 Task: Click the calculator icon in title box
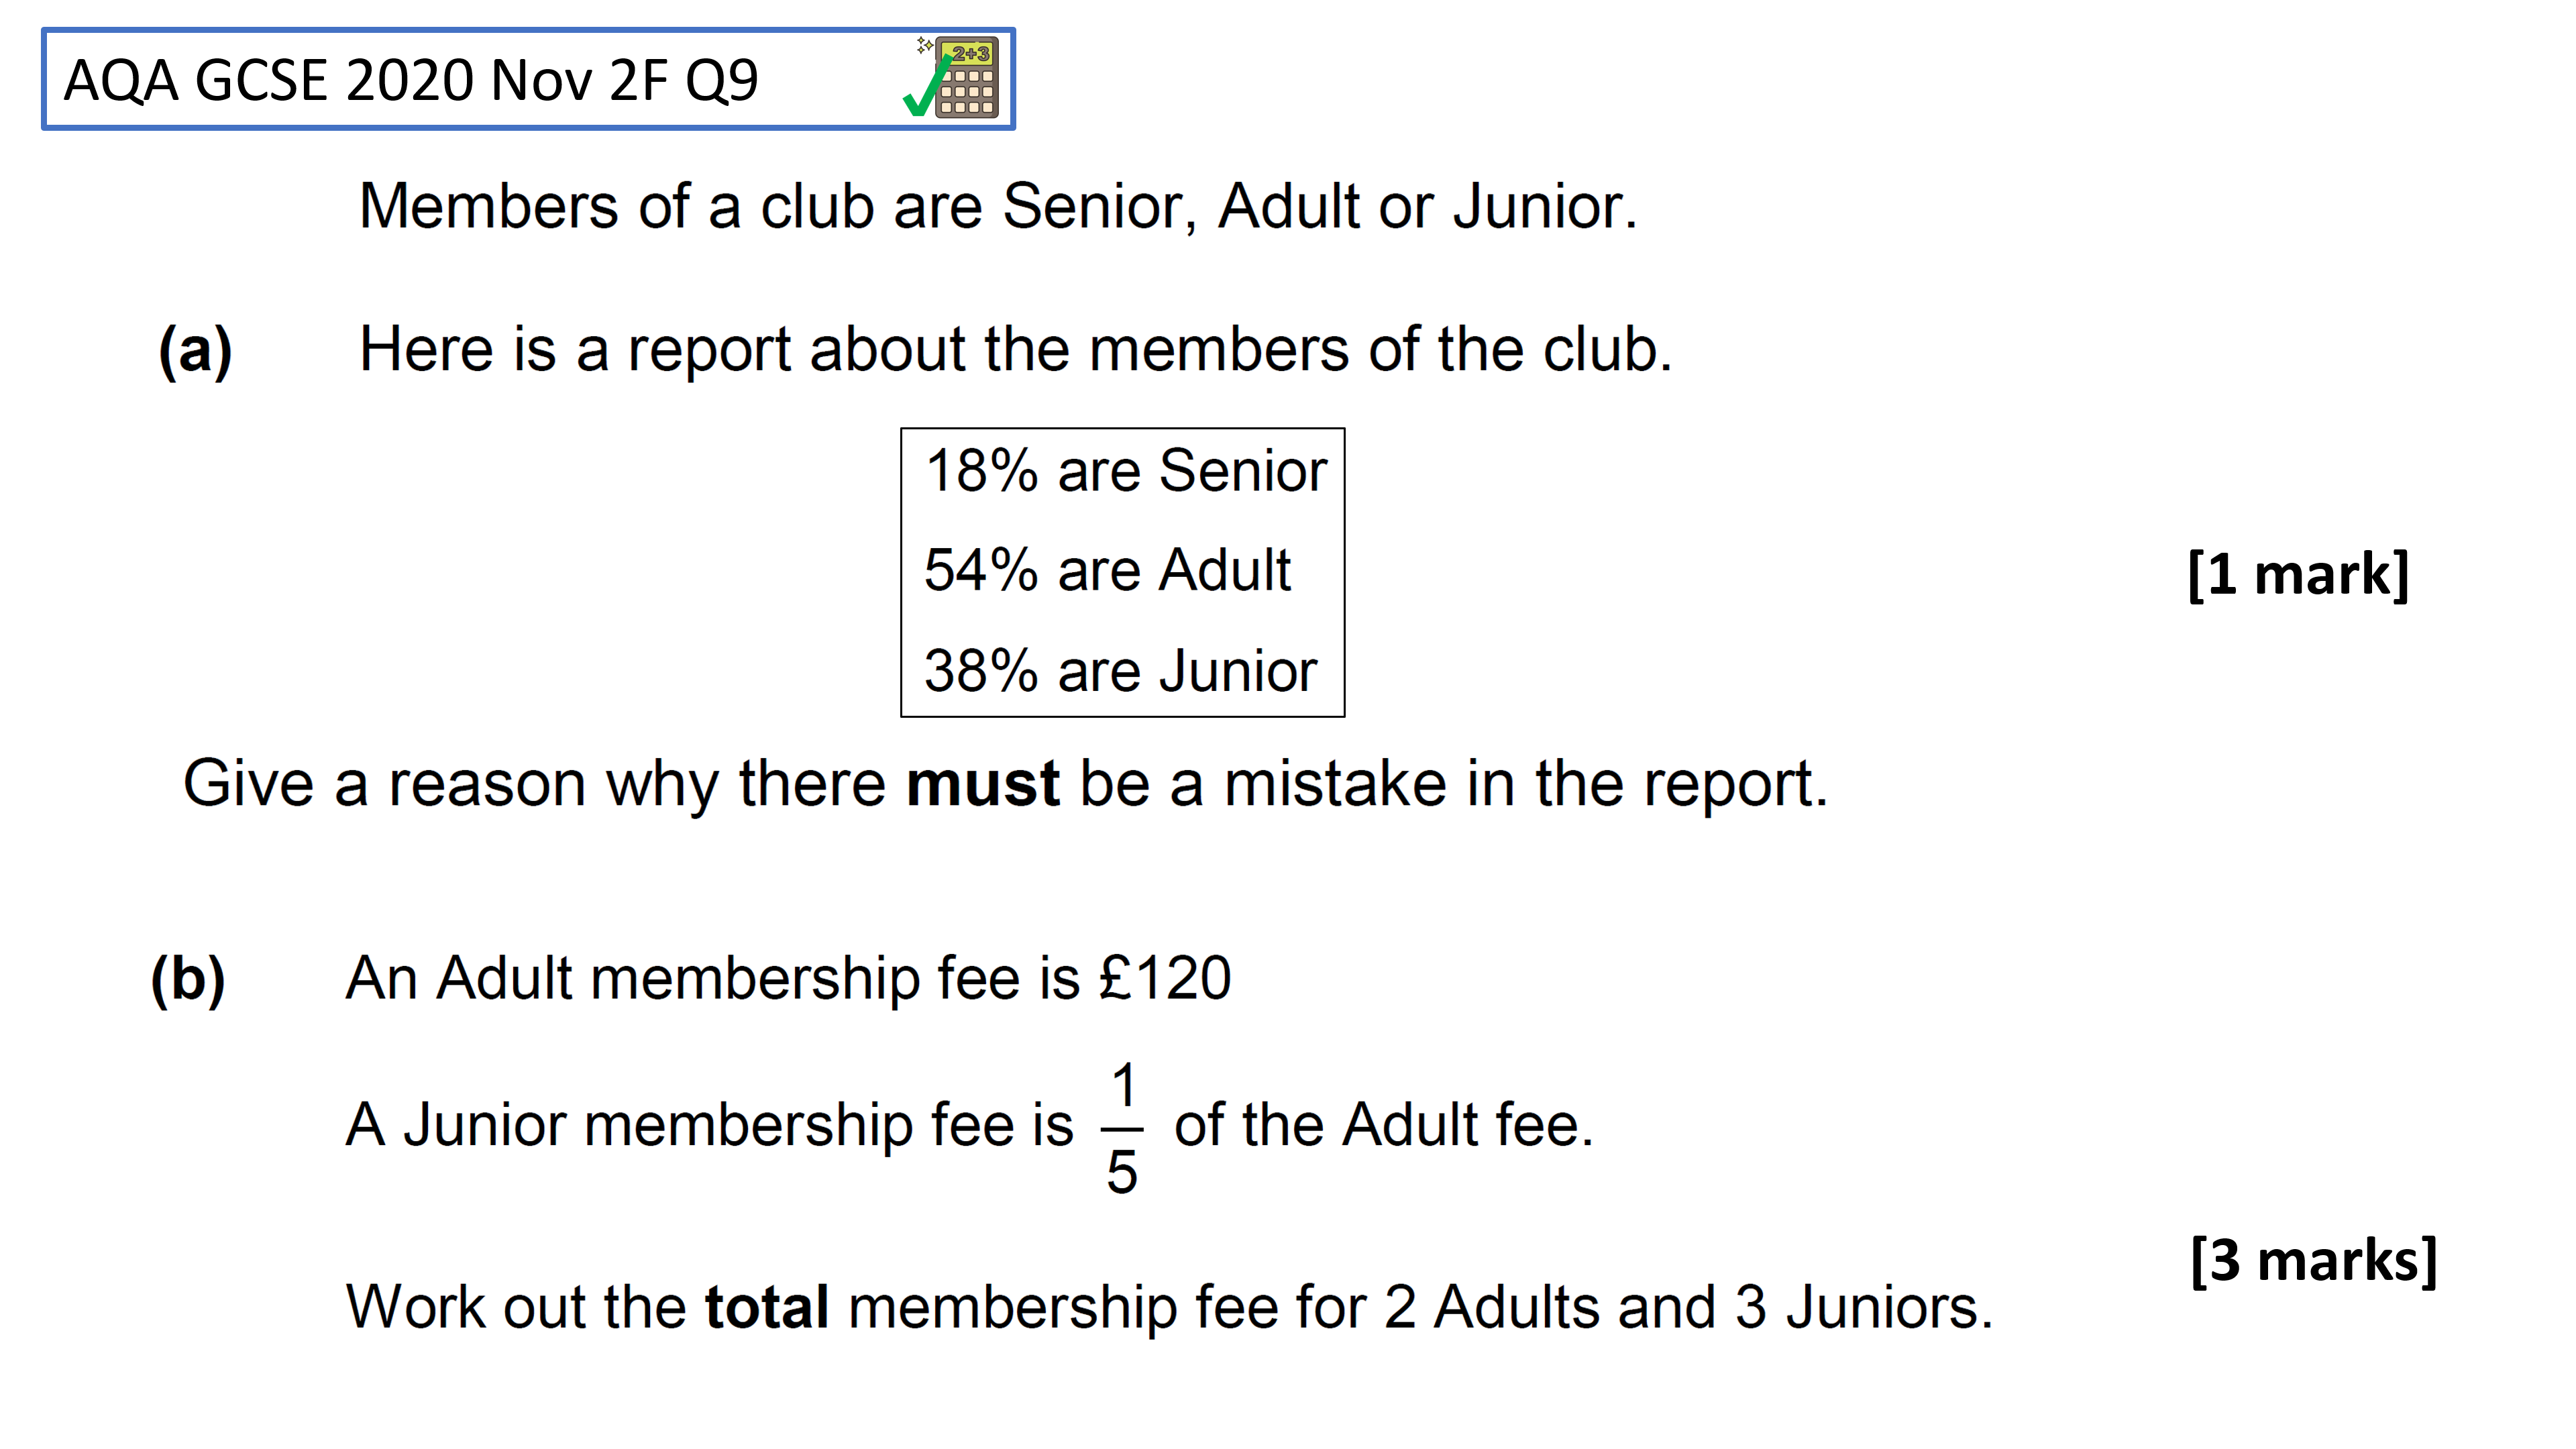(x=966, y=78)
